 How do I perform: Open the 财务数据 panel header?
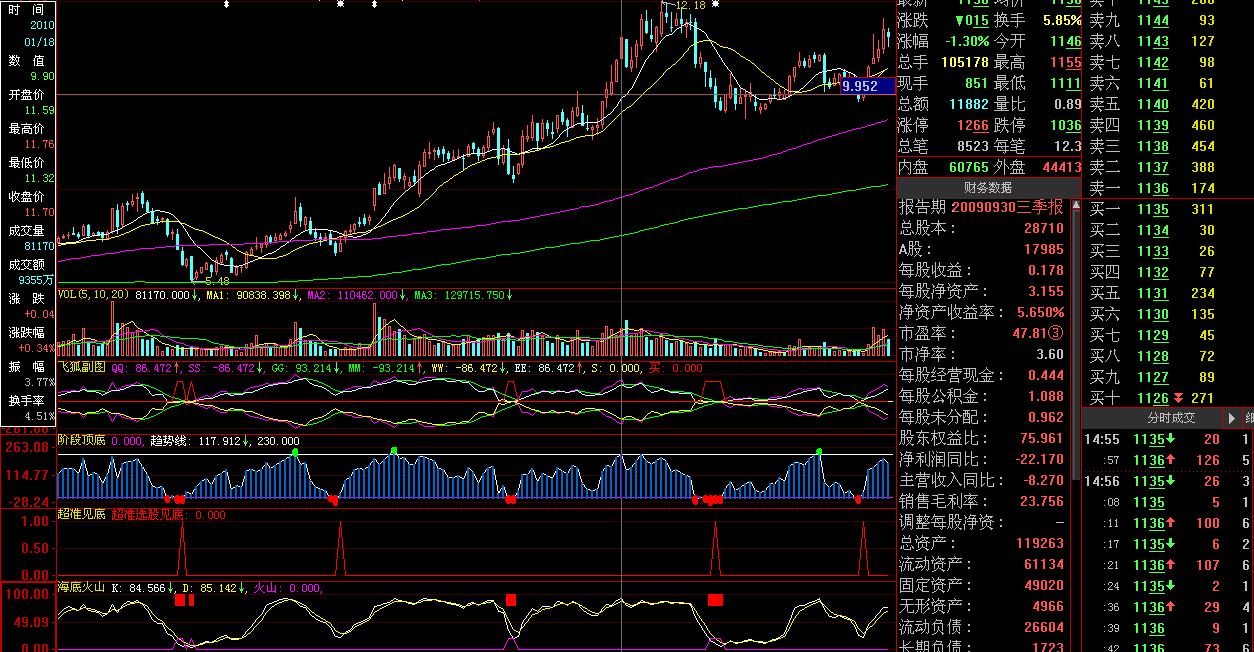click(988, 187)
